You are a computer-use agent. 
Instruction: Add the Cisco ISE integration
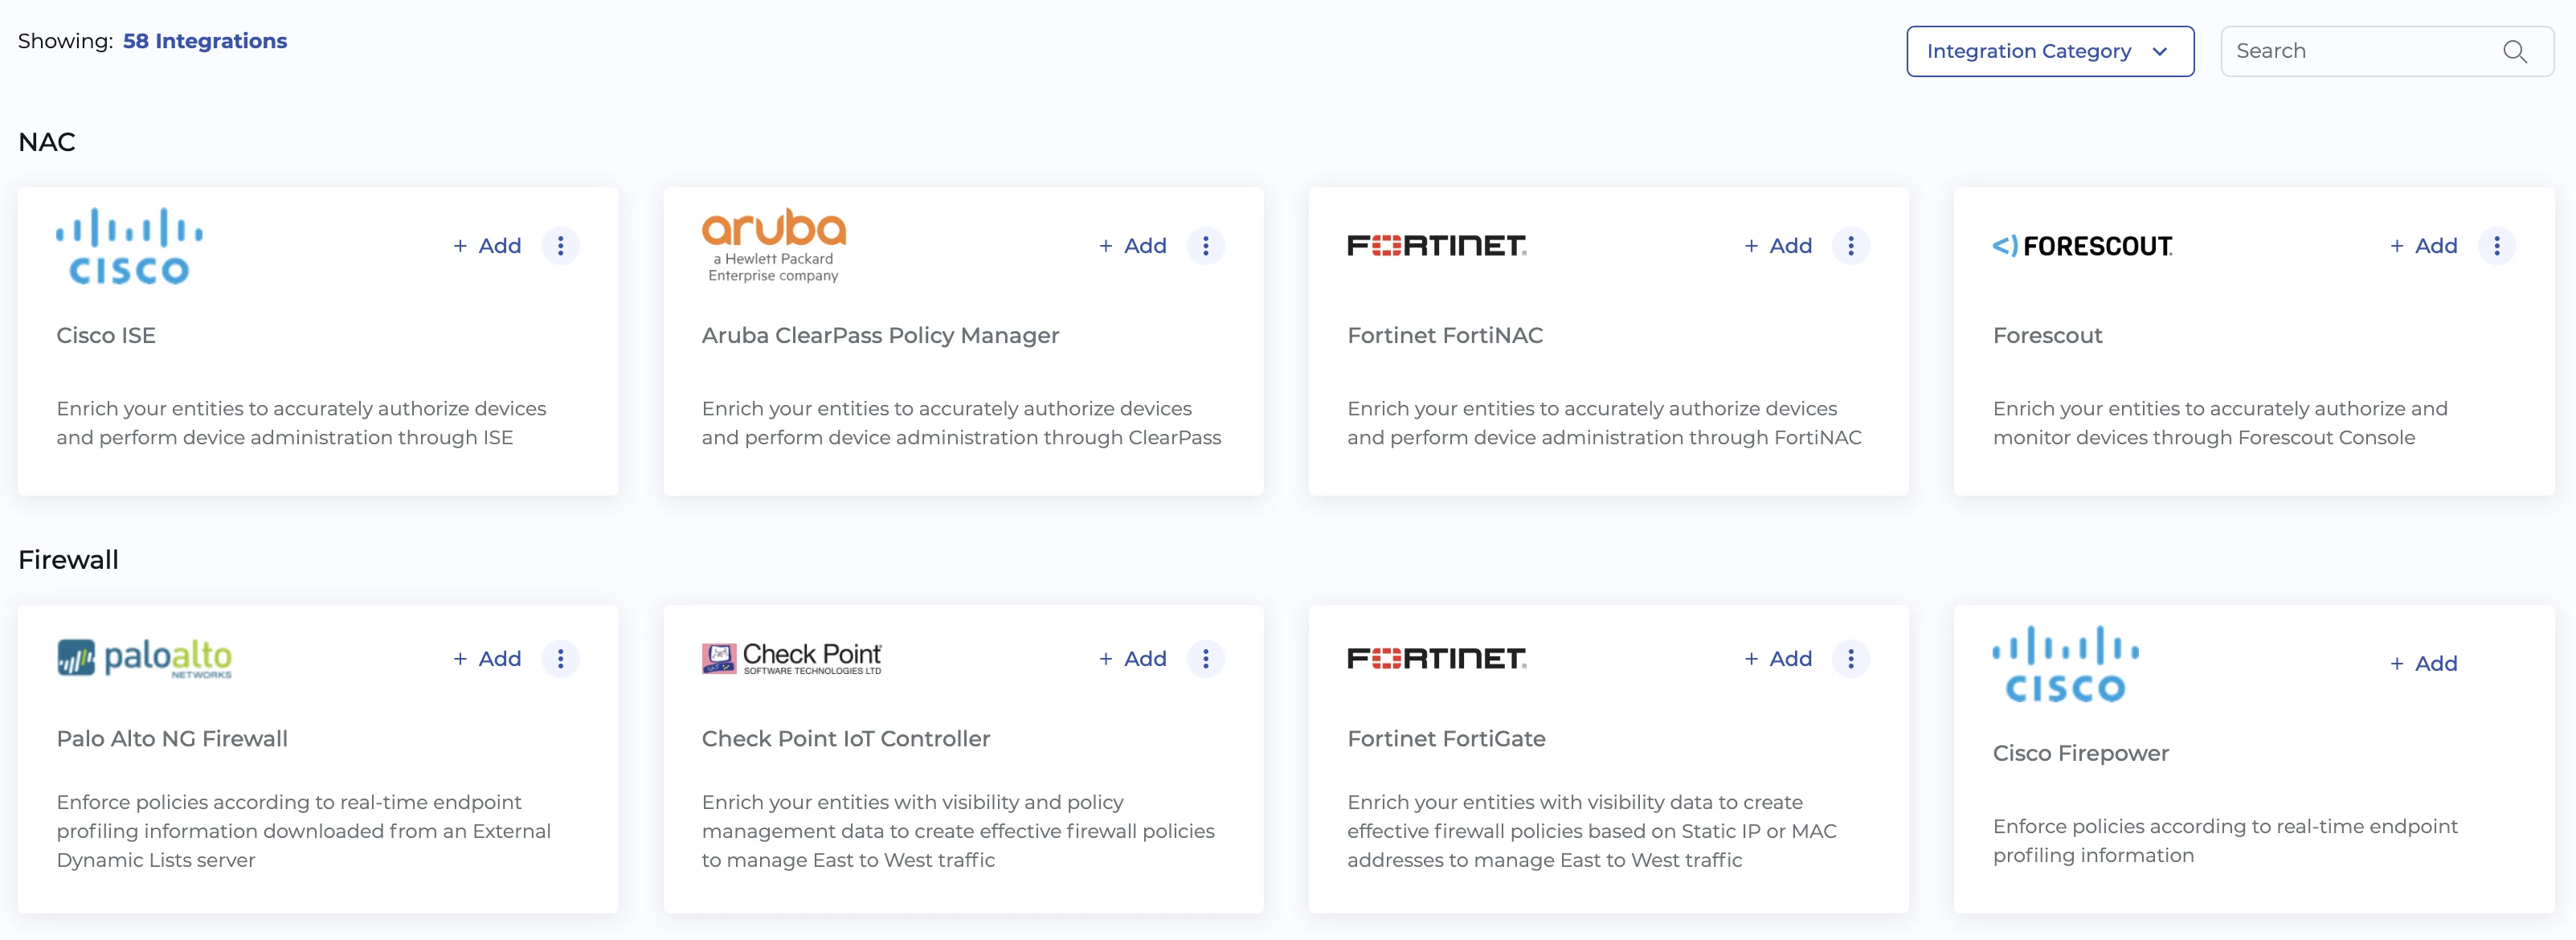click(487, 245)
